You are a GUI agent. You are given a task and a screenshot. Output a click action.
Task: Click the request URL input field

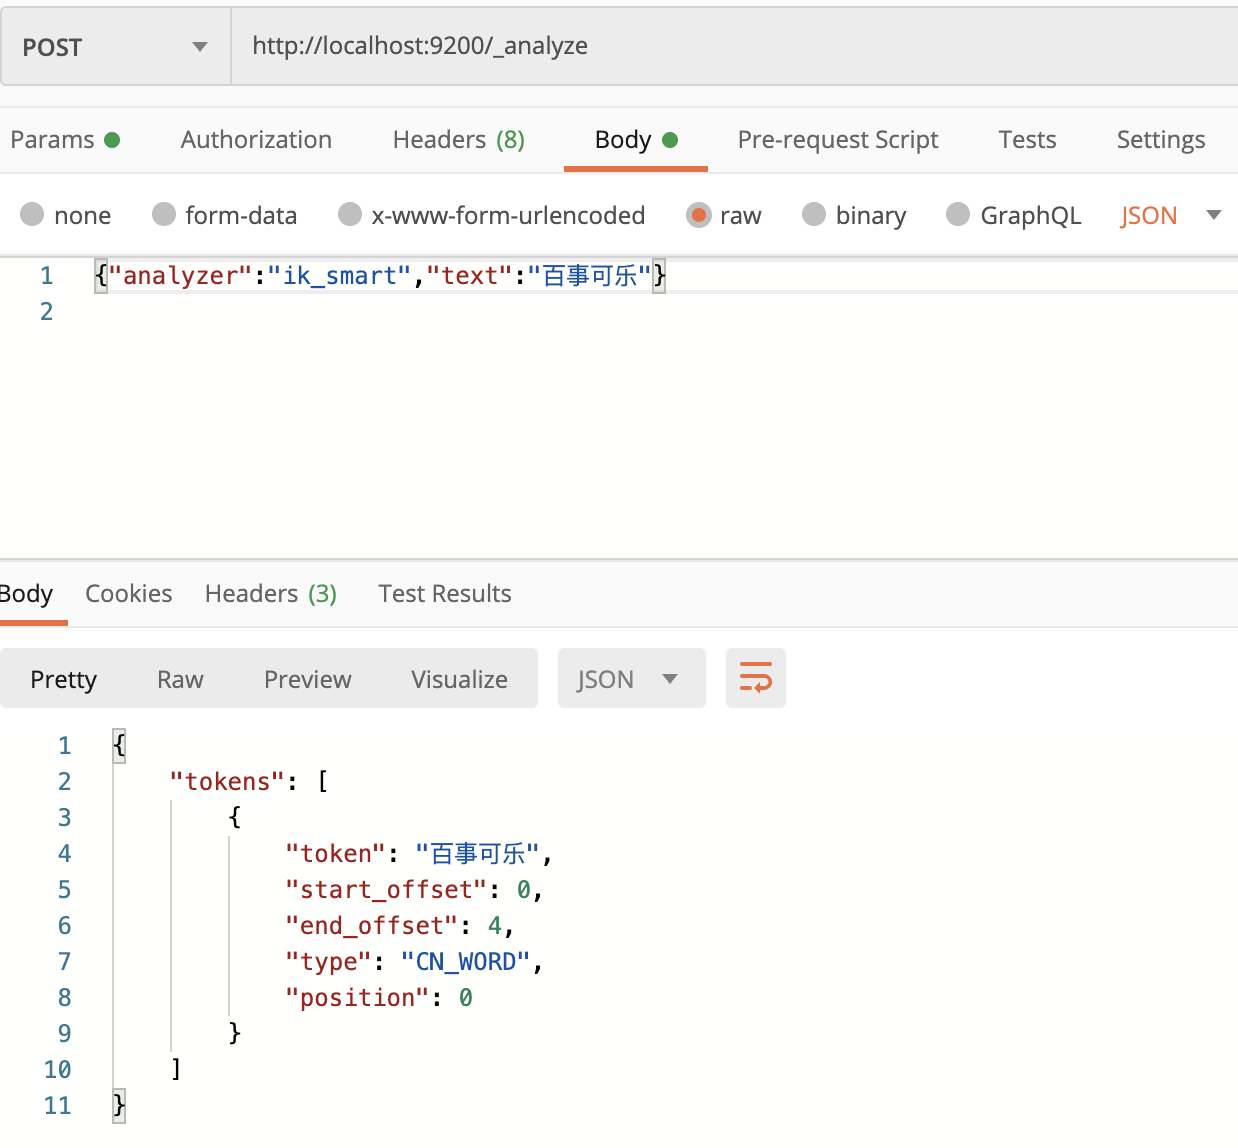[x=730, y=46]
